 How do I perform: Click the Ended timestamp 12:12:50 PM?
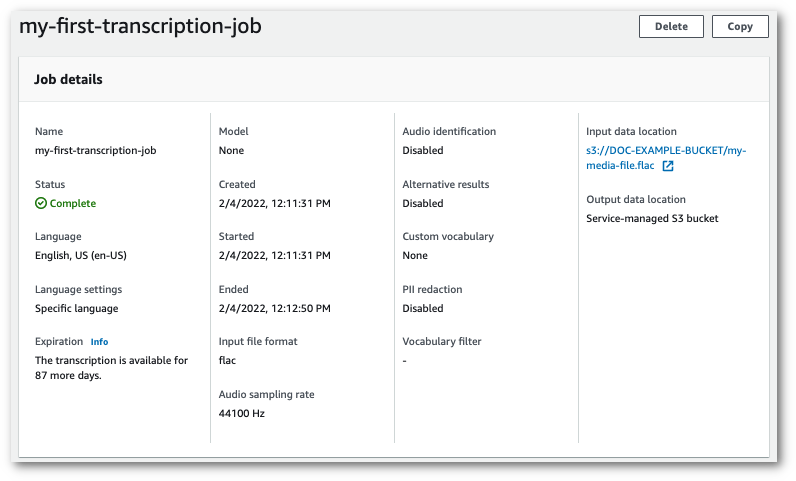(x=274, y=308)
